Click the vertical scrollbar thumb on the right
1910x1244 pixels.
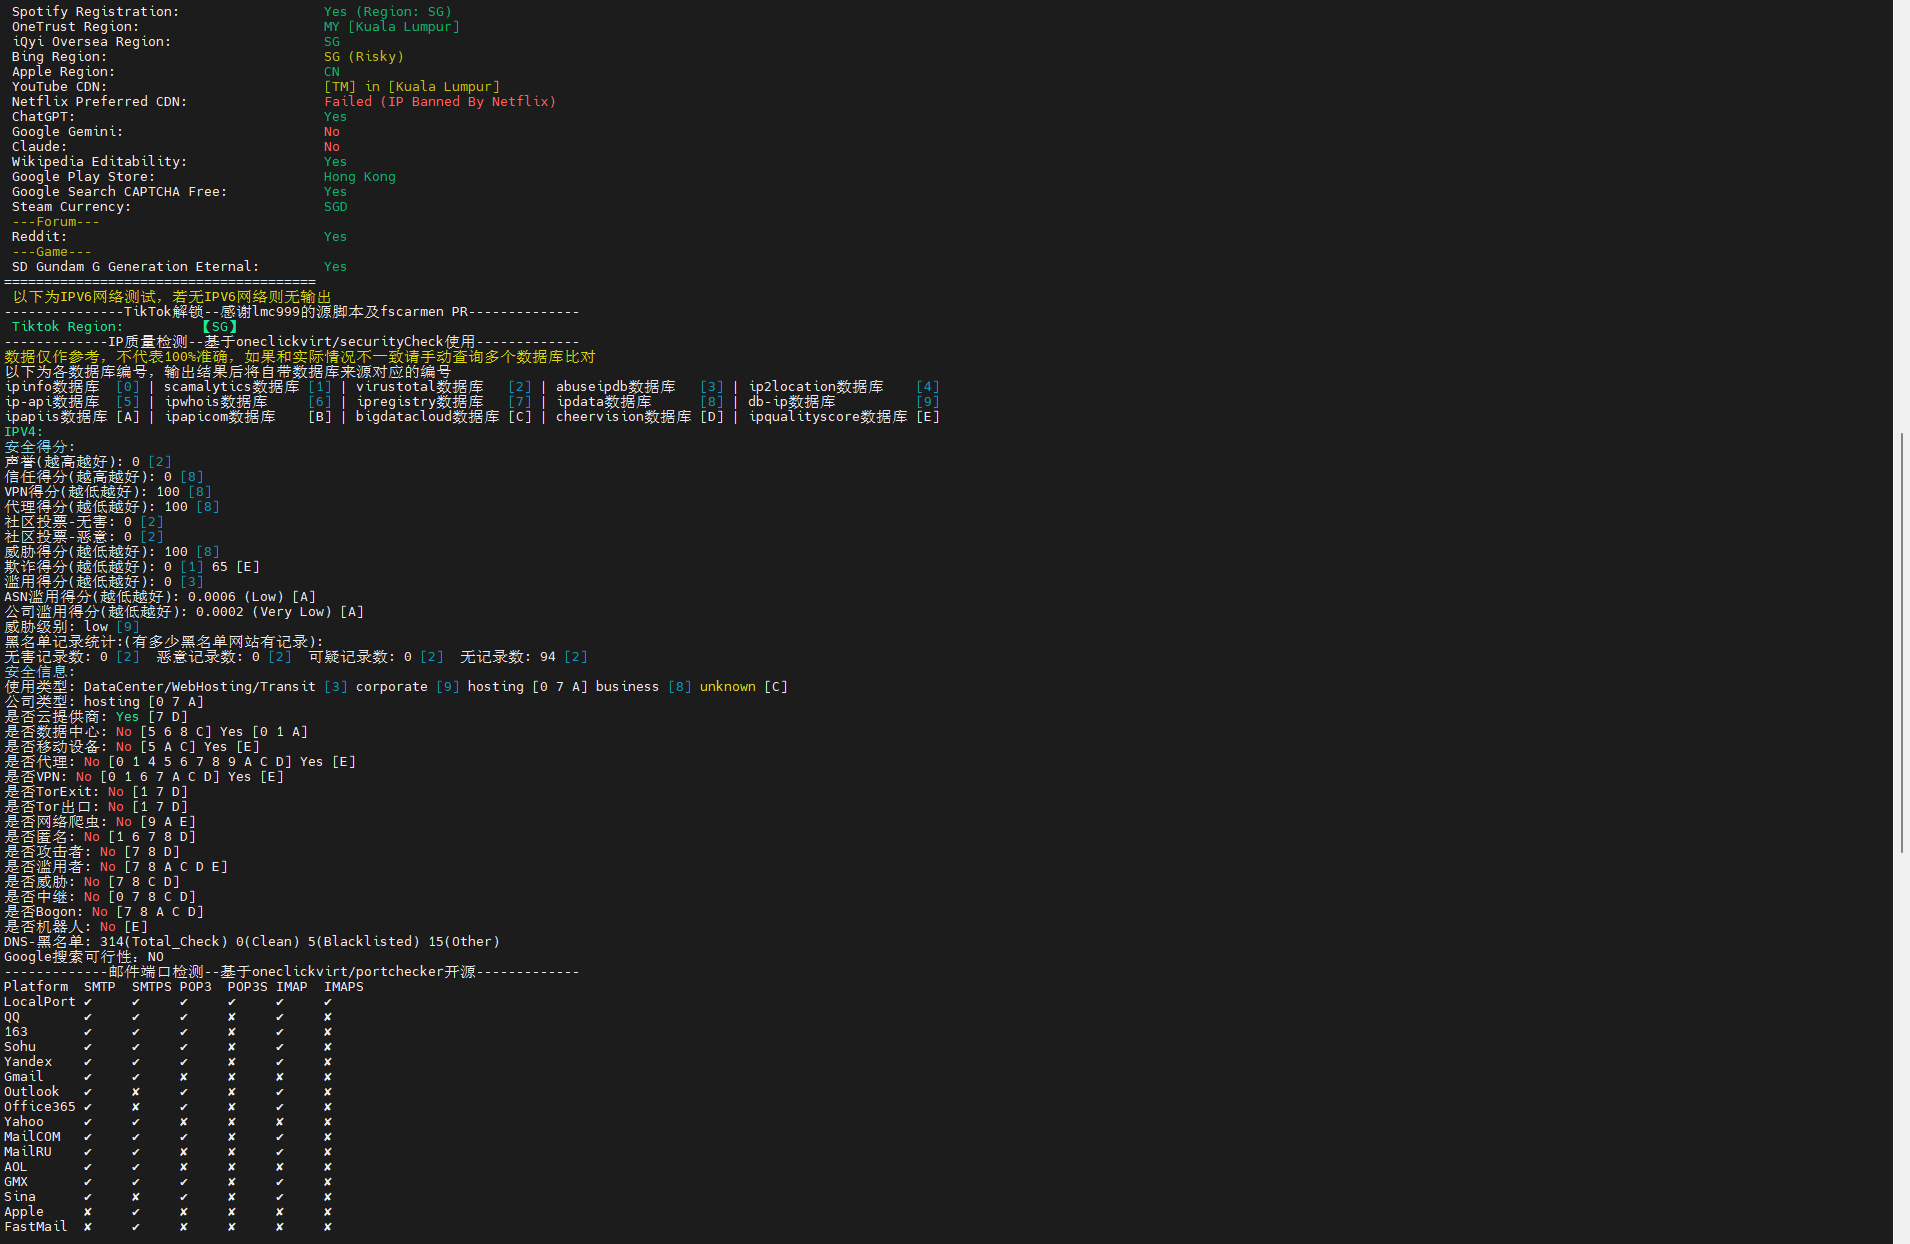click(x=1902, y=642)
